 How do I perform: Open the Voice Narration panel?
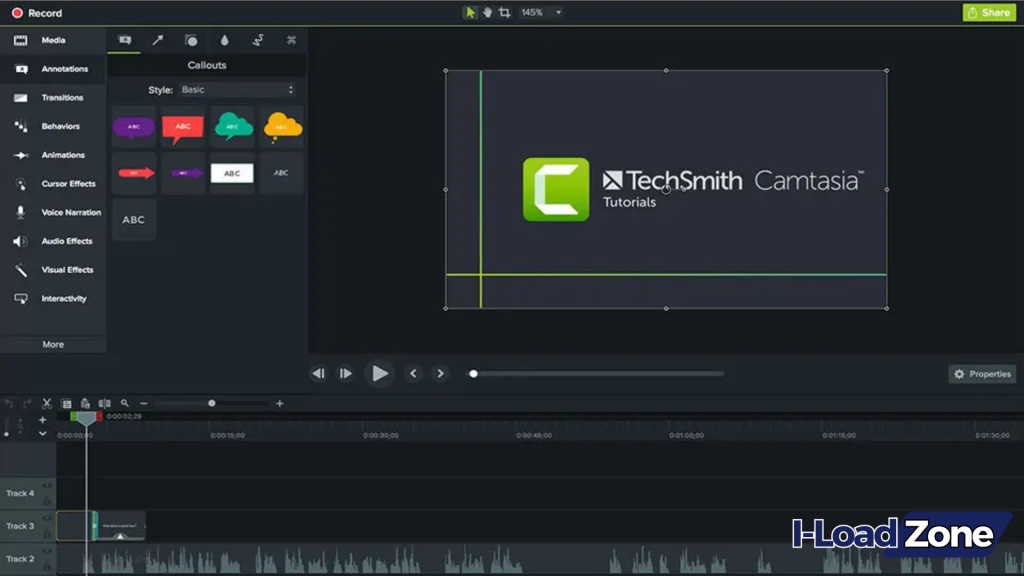(52, 212)
